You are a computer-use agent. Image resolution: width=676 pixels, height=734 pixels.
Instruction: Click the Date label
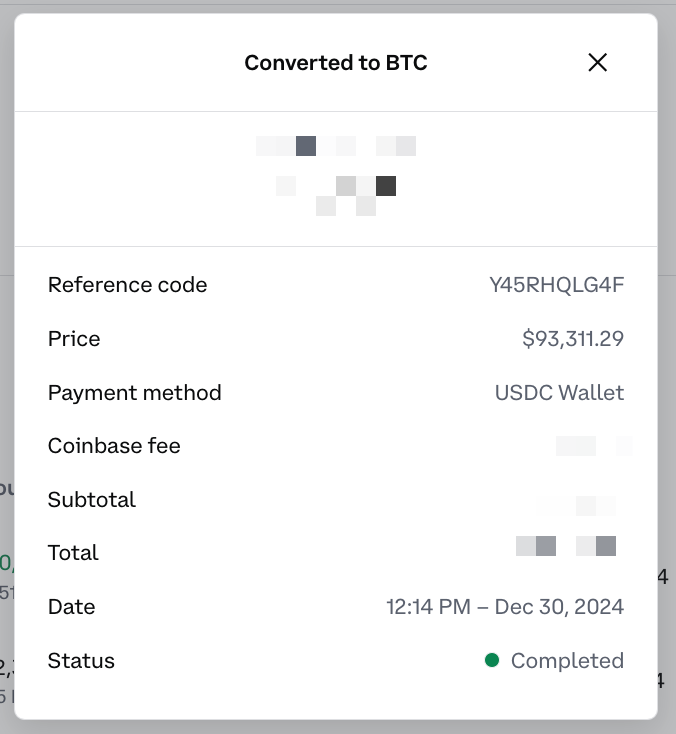71,607
